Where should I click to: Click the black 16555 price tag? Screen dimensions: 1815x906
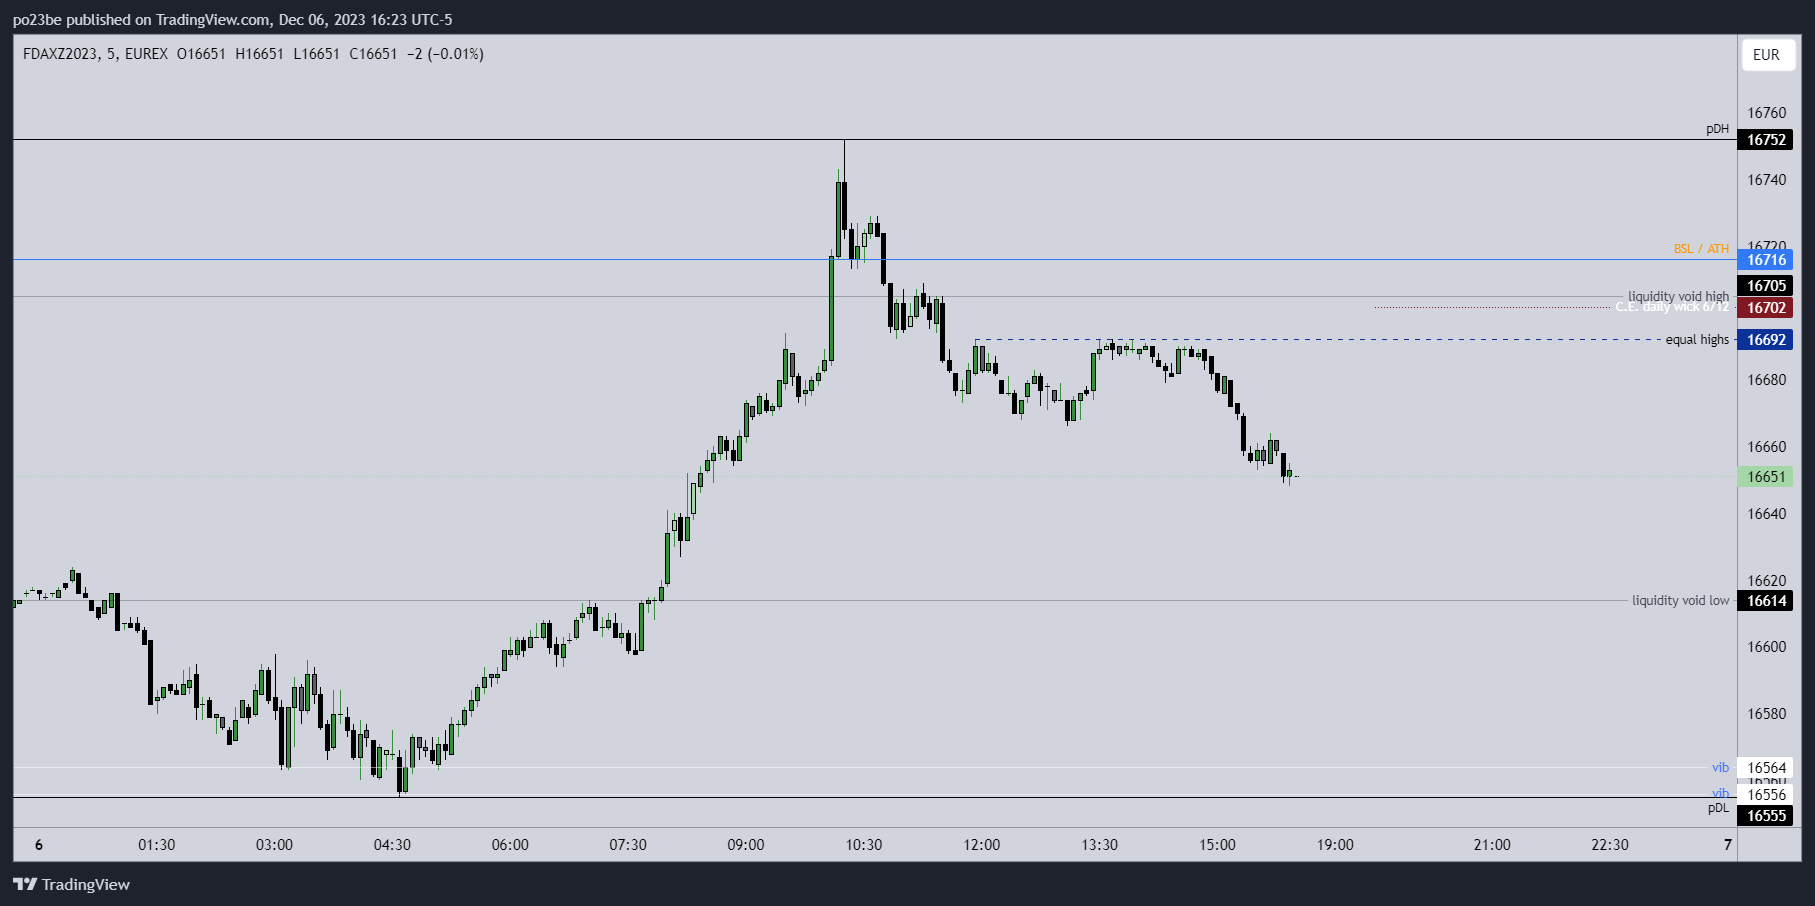coord(1766,816)
